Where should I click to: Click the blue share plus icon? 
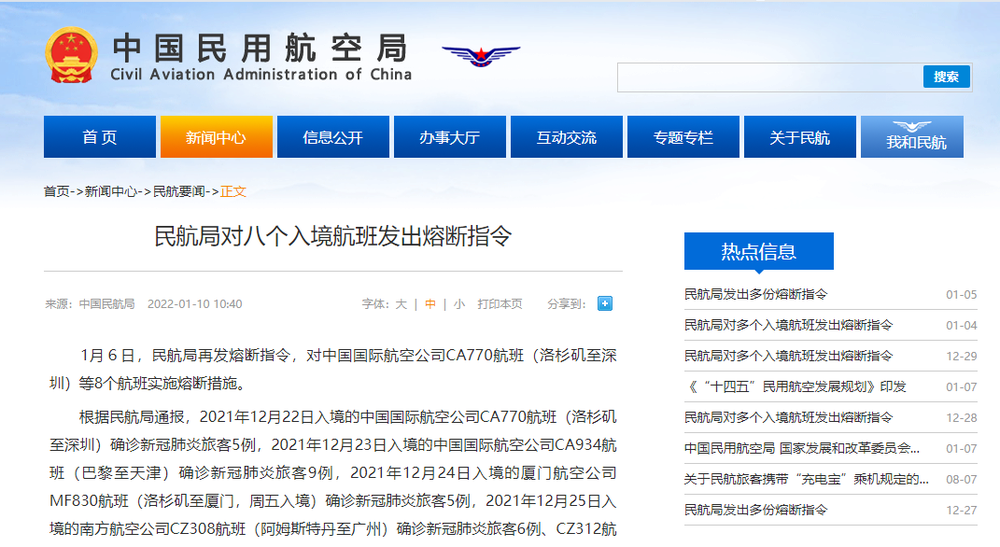click(604, 304)
